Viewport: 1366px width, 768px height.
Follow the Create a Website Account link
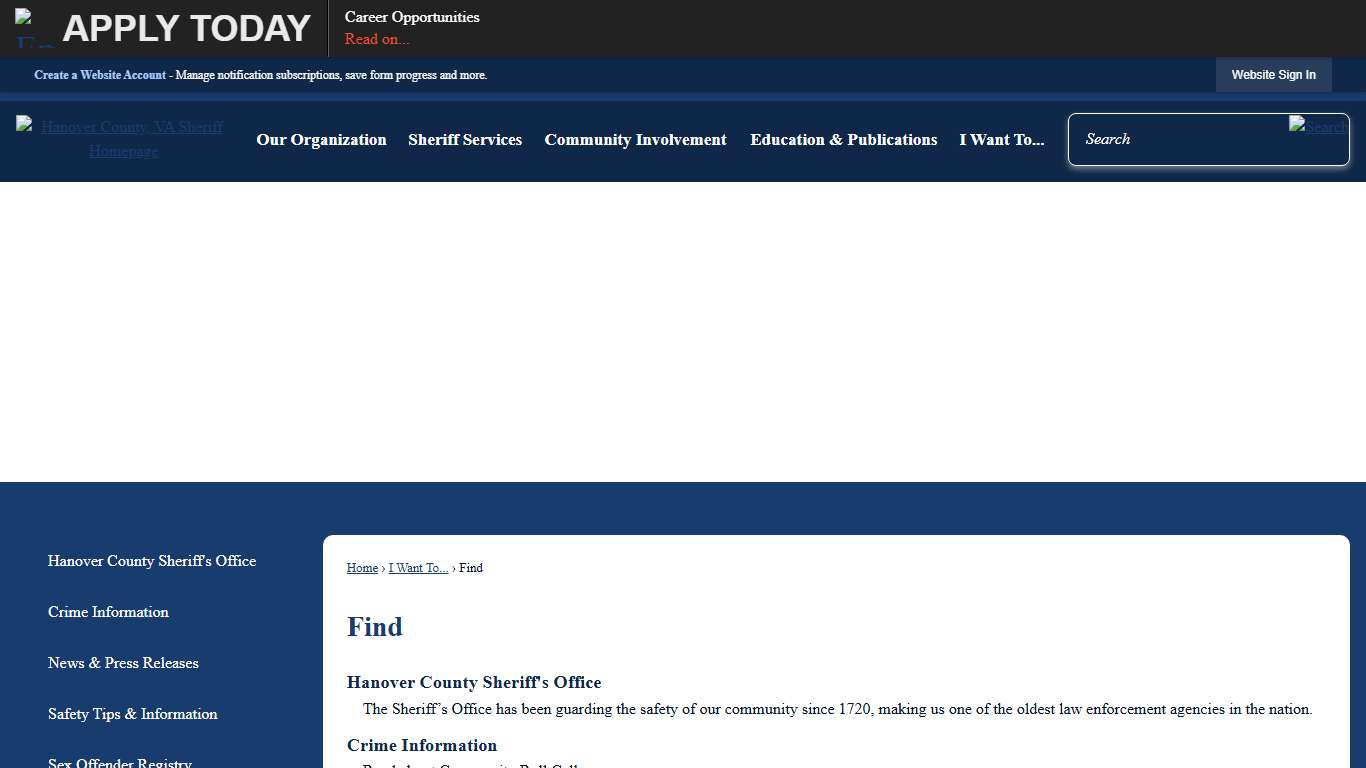point(100,75)
